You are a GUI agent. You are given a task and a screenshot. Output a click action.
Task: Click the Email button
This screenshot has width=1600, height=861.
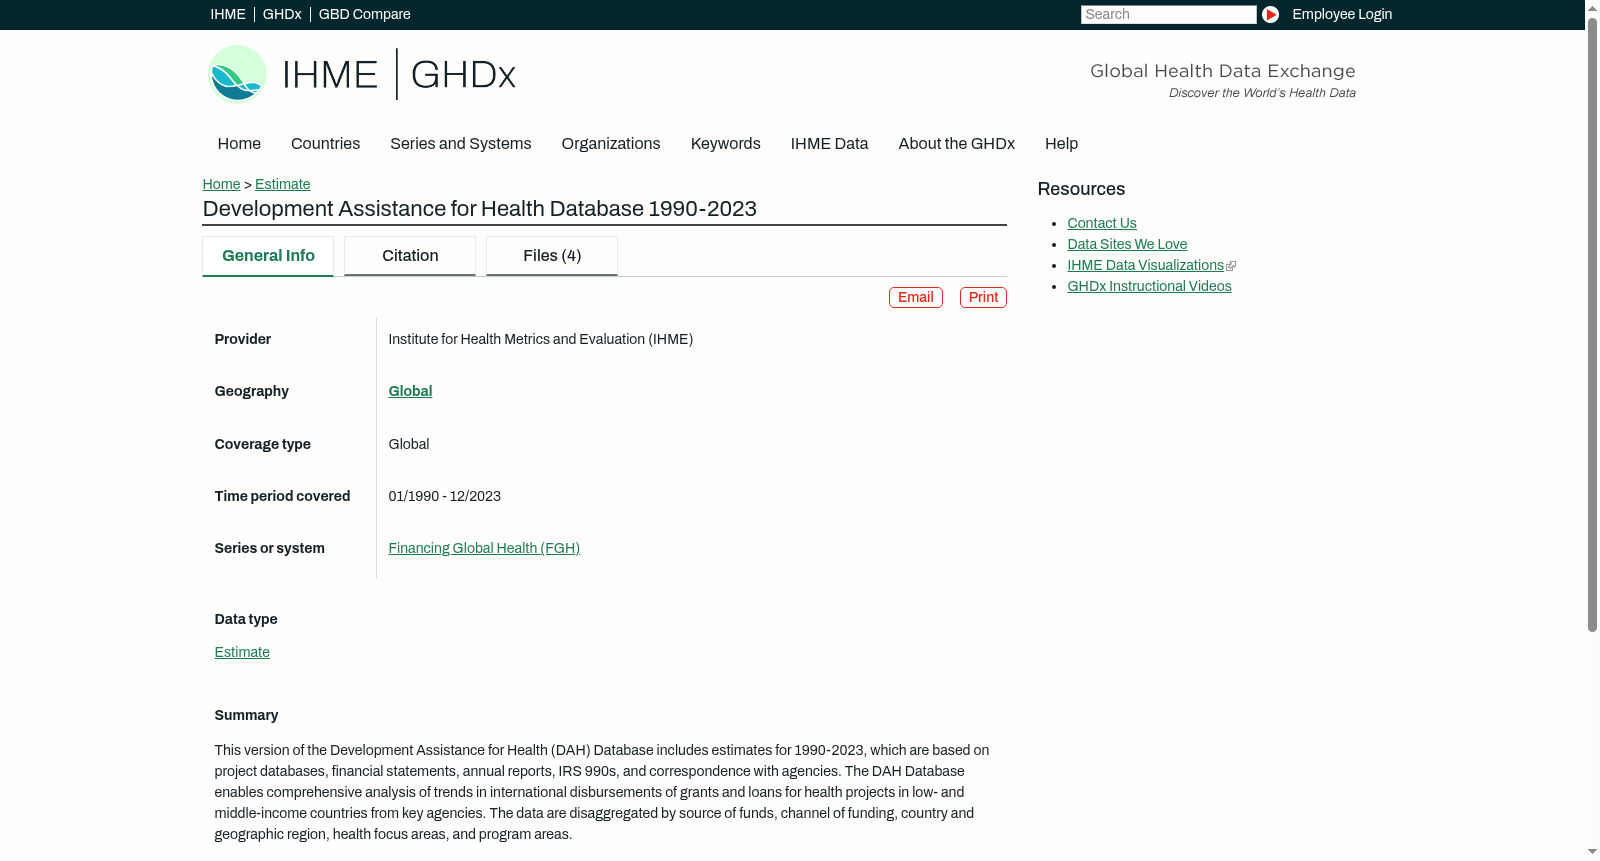[916, 297]
